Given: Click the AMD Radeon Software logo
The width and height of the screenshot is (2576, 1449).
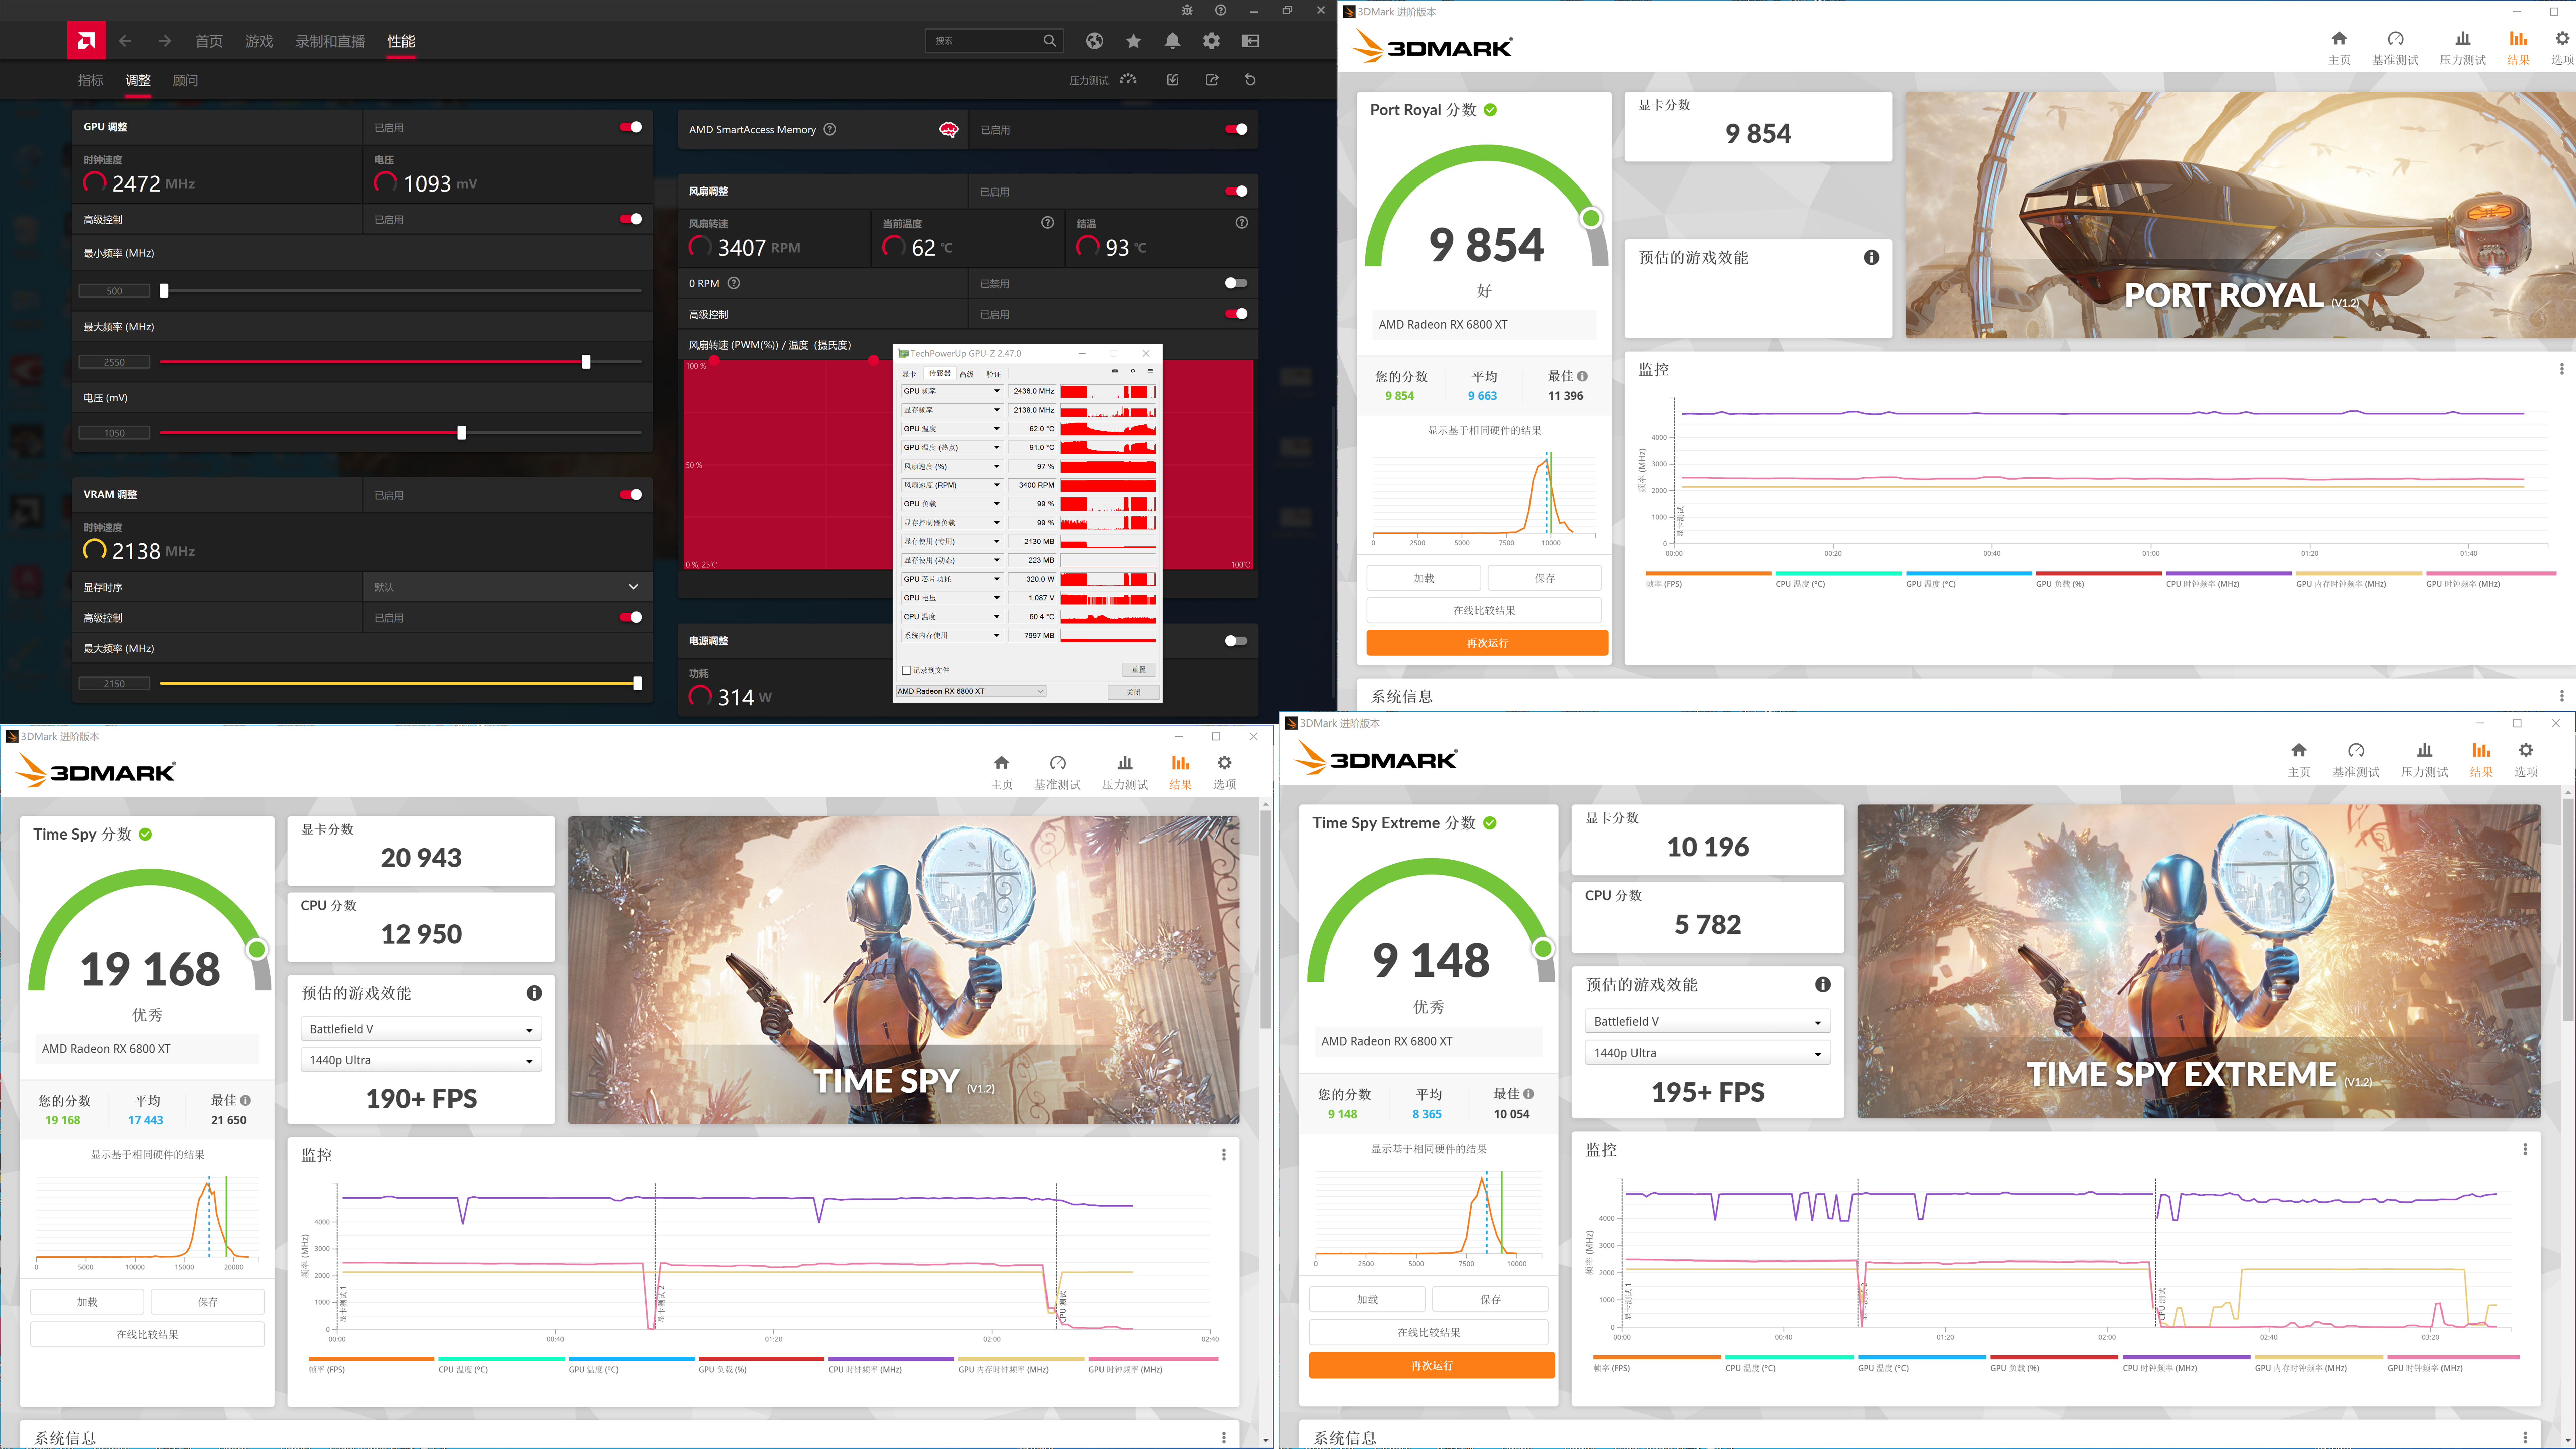Looking at the screenshot, I should pos(86,41).
